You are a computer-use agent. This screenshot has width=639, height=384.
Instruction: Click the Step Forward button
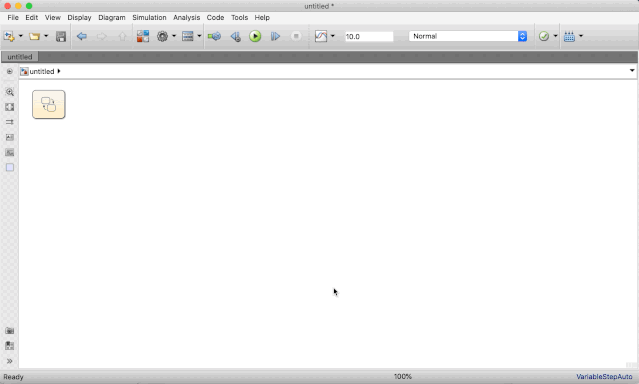(x=275, y=36)
